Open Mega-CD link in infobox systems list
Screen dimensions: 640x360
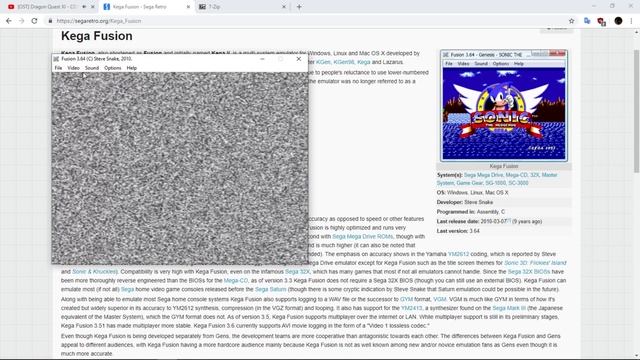[516, 175]
